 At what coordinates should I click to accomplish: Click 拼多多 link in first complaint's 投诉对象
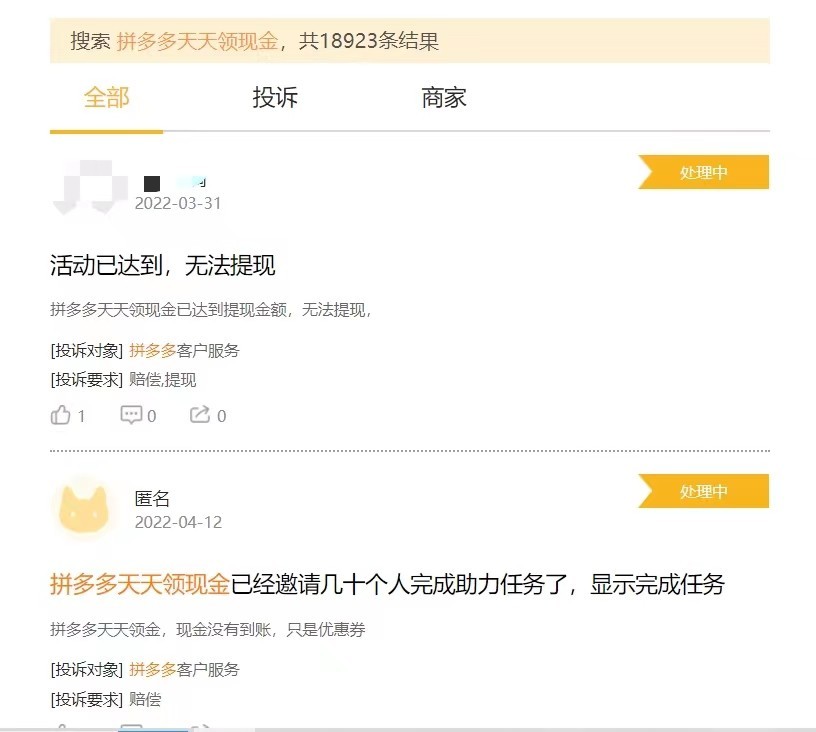point(153,350)
